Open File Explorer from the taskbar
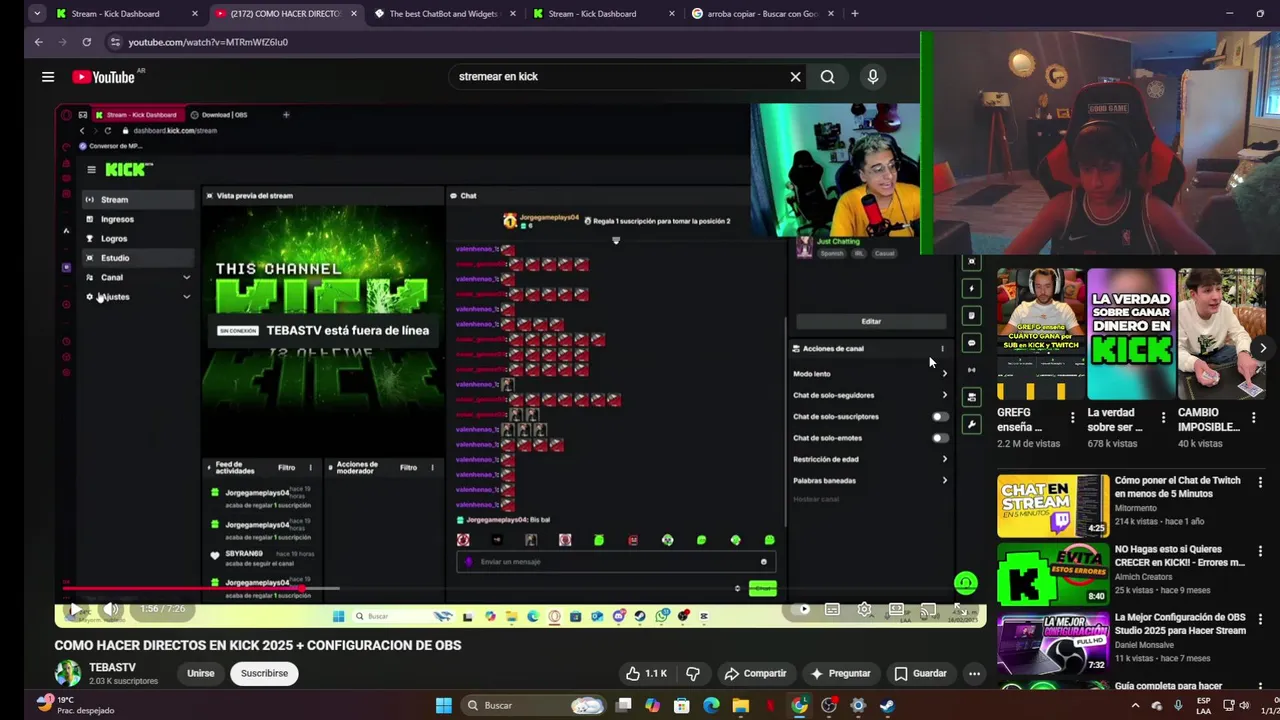 coord(741,705)
